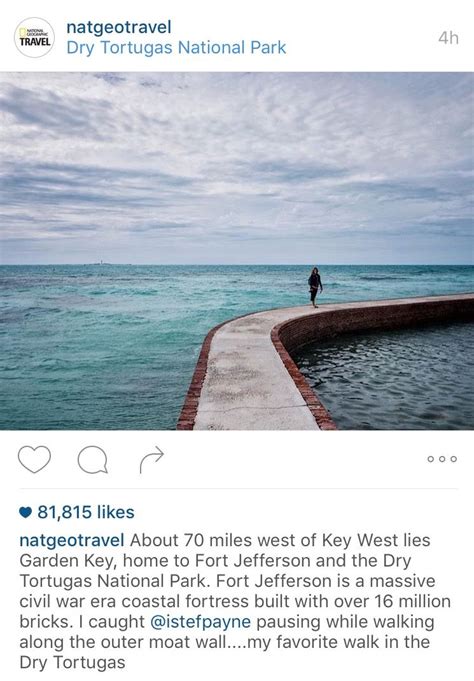Open comments with the speech bubble icon

tap(93, 460)
